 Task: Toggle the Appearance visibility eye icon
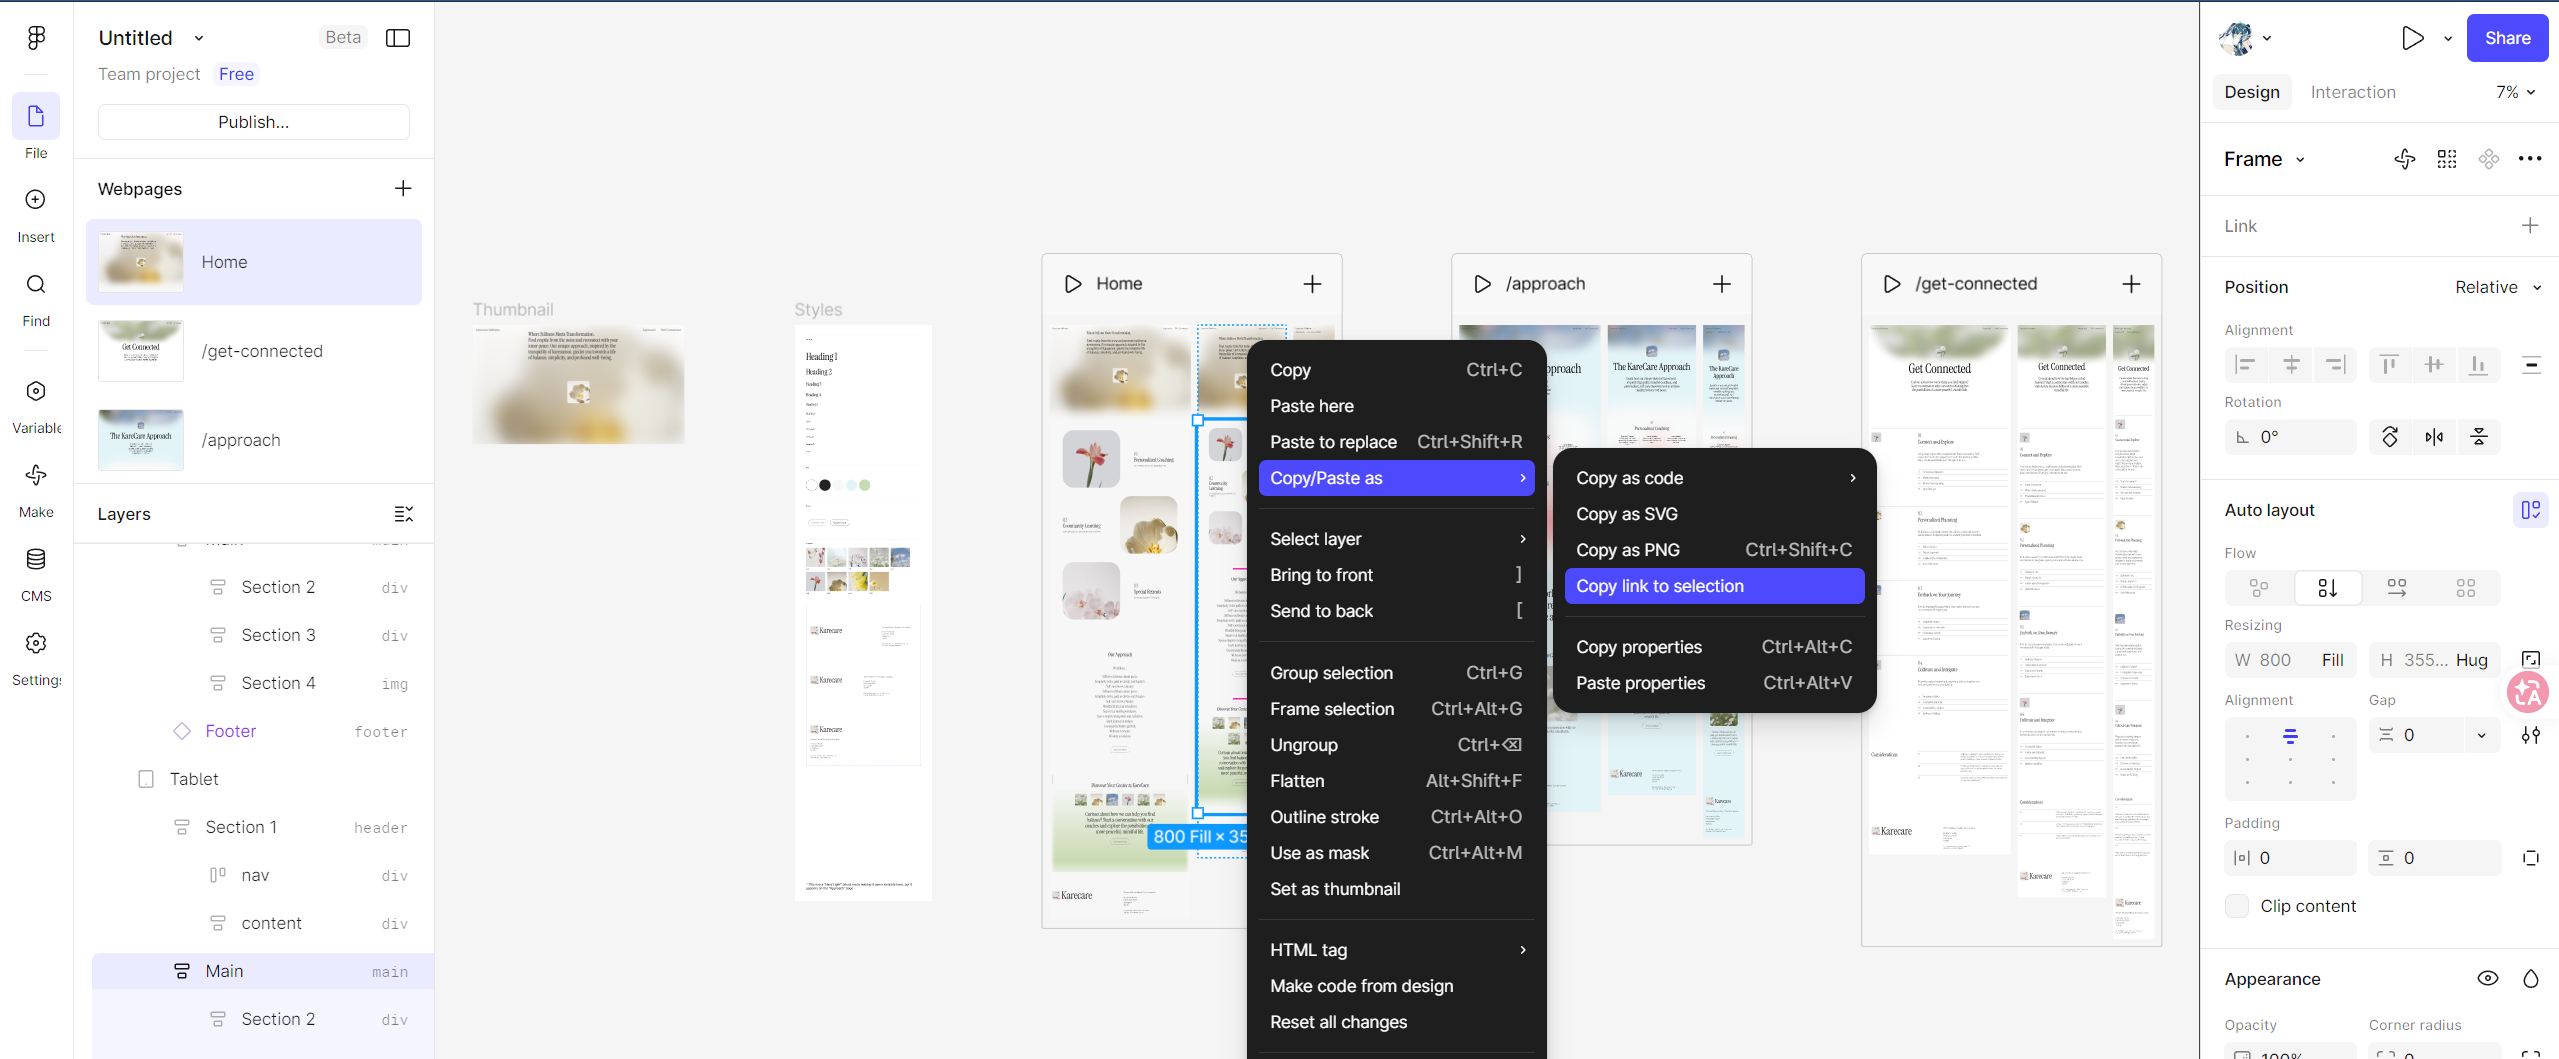click(2488, 979)
